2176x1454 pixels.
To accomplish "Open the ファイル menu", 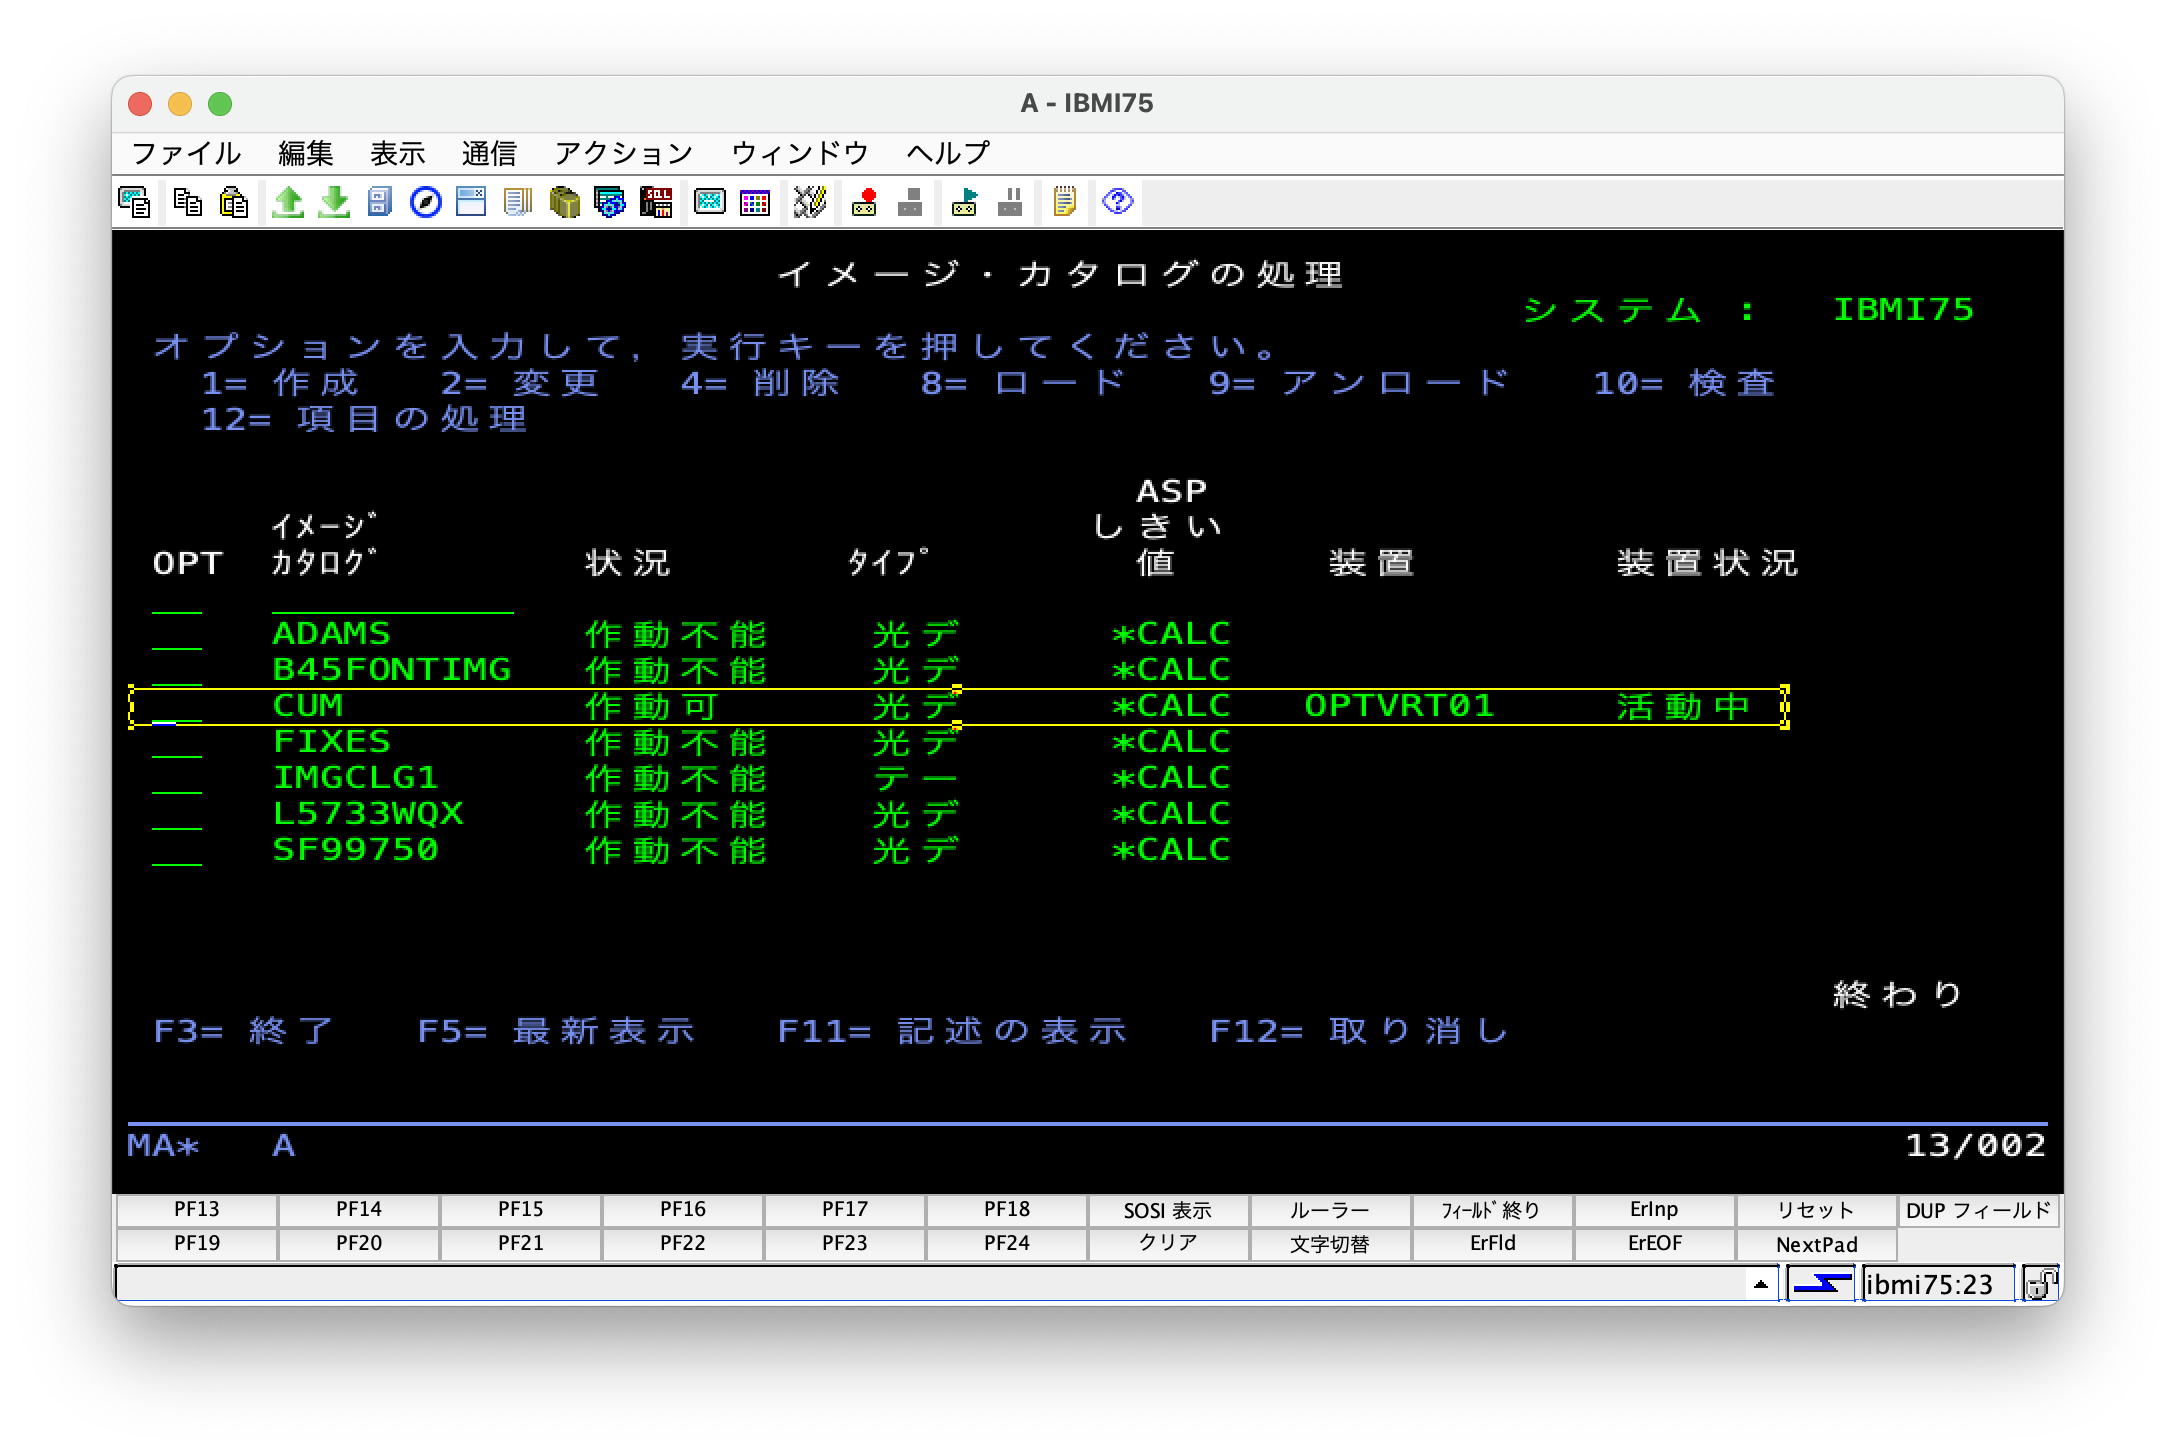I will point(186,153).
